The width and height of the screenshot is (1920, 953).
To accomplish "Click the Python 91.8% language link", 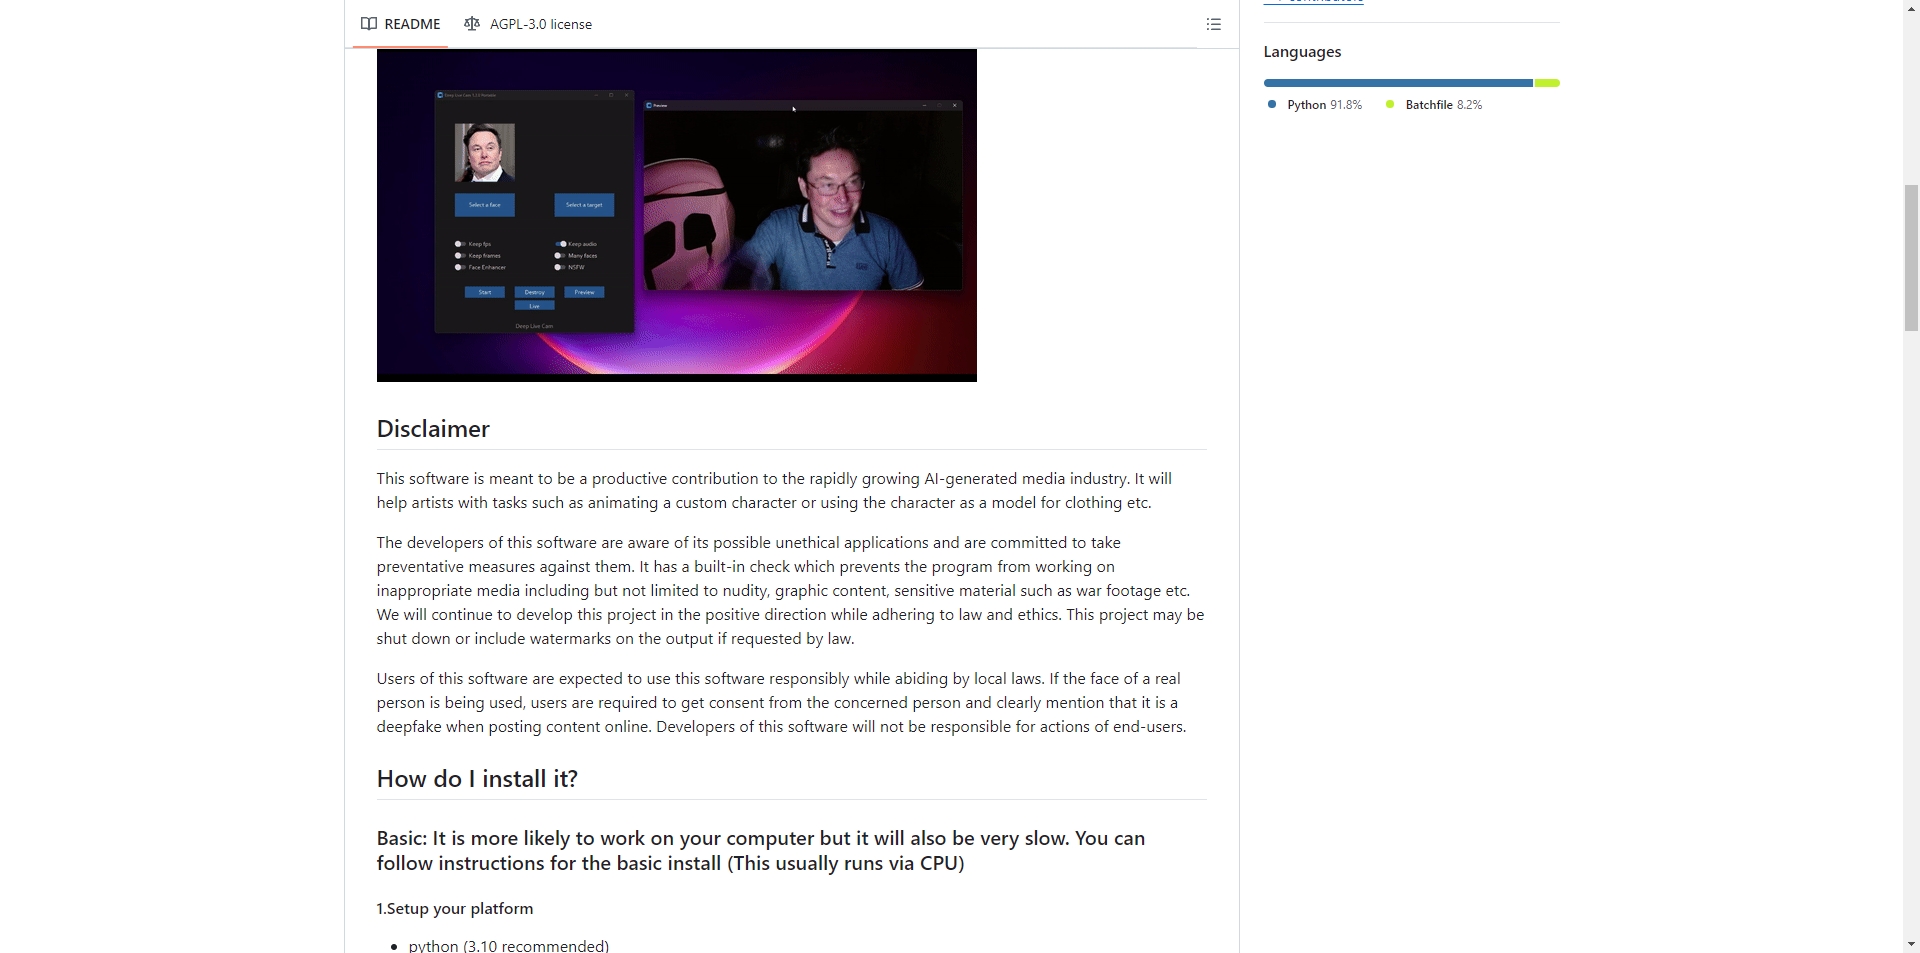I will tap(1314, 105).
